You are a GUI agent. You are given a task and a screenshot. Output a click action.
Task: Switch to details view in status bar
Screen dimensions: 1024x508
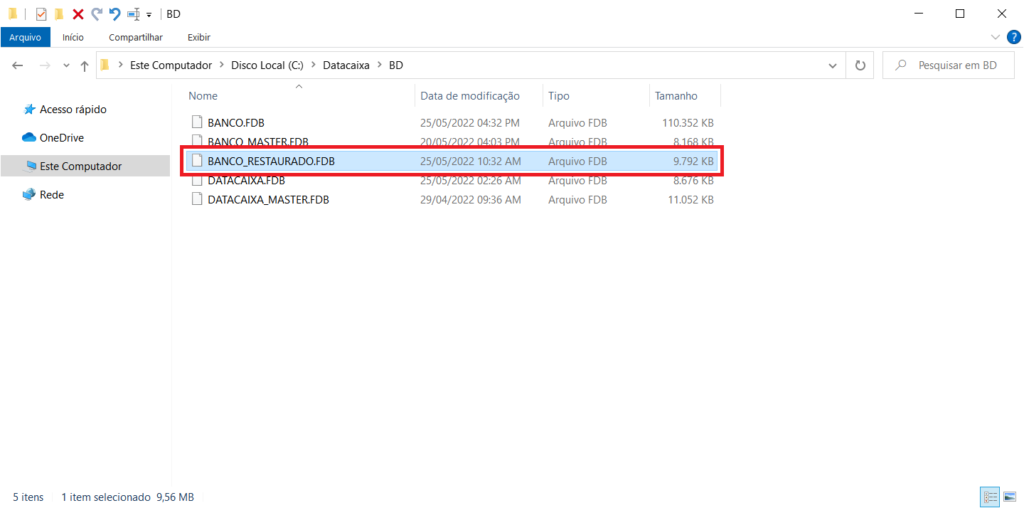[x=990, y=496]
